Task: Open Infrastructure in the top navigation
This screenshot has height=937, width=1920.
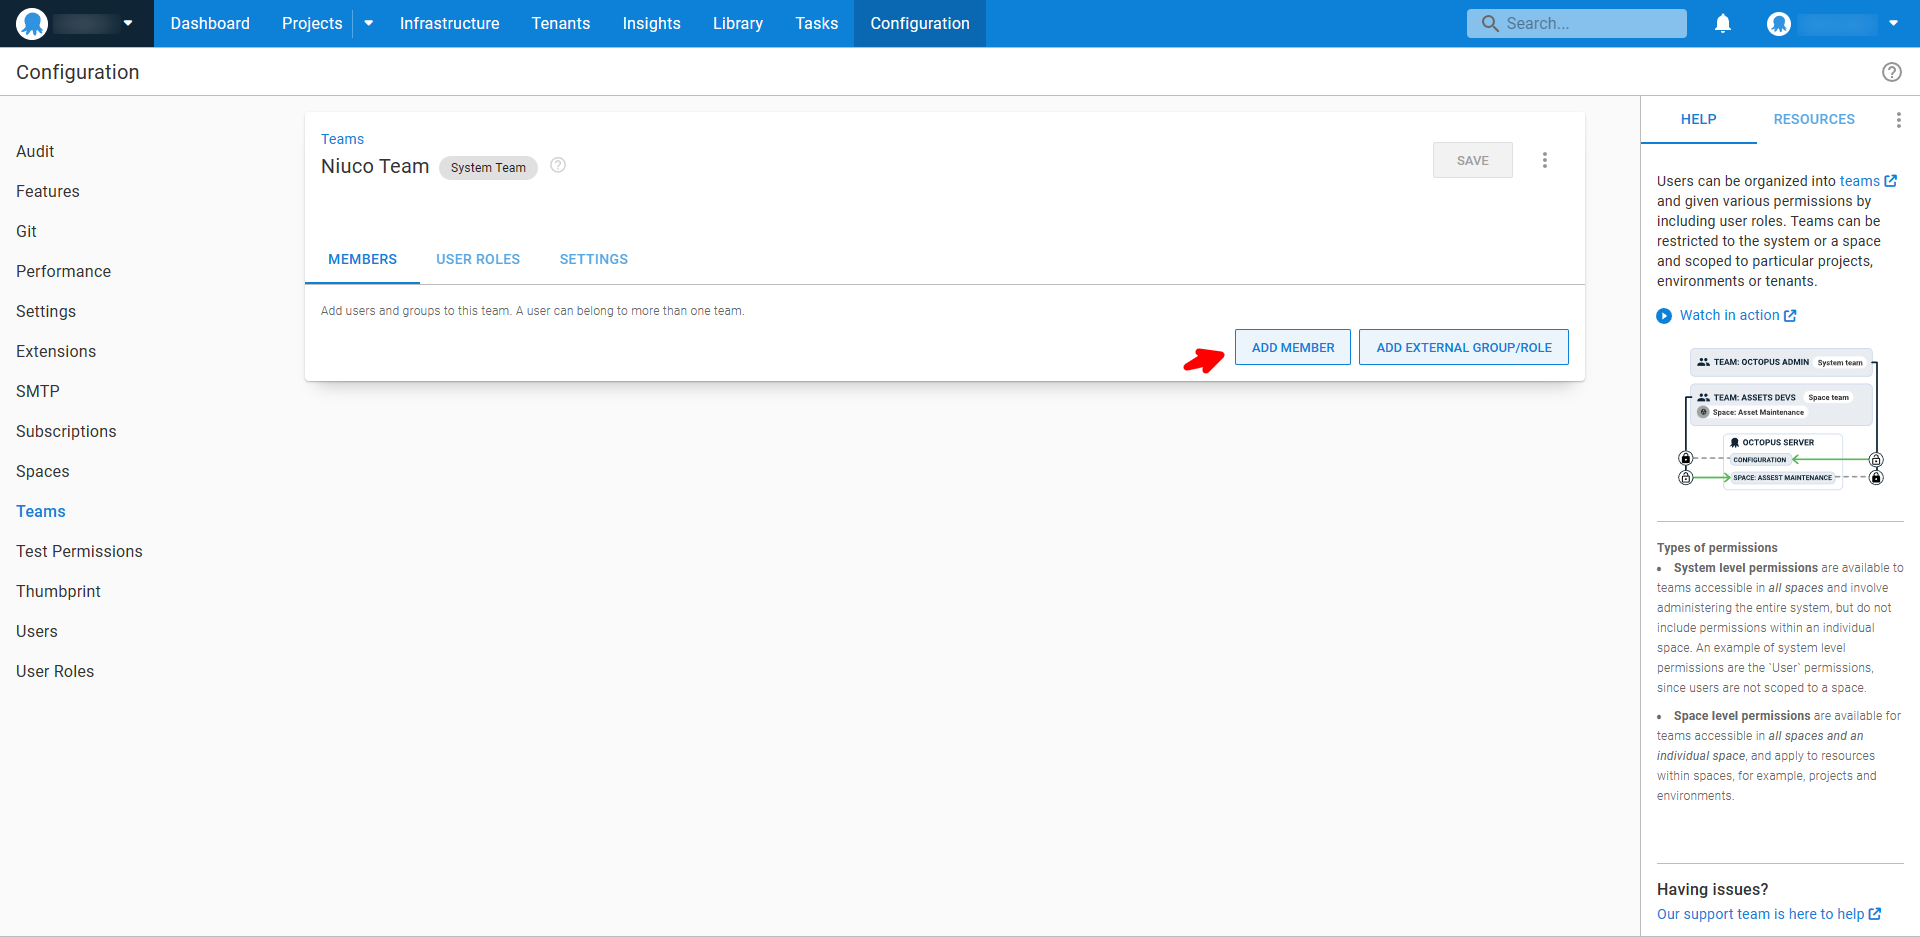Action: [x=449, y=23]
